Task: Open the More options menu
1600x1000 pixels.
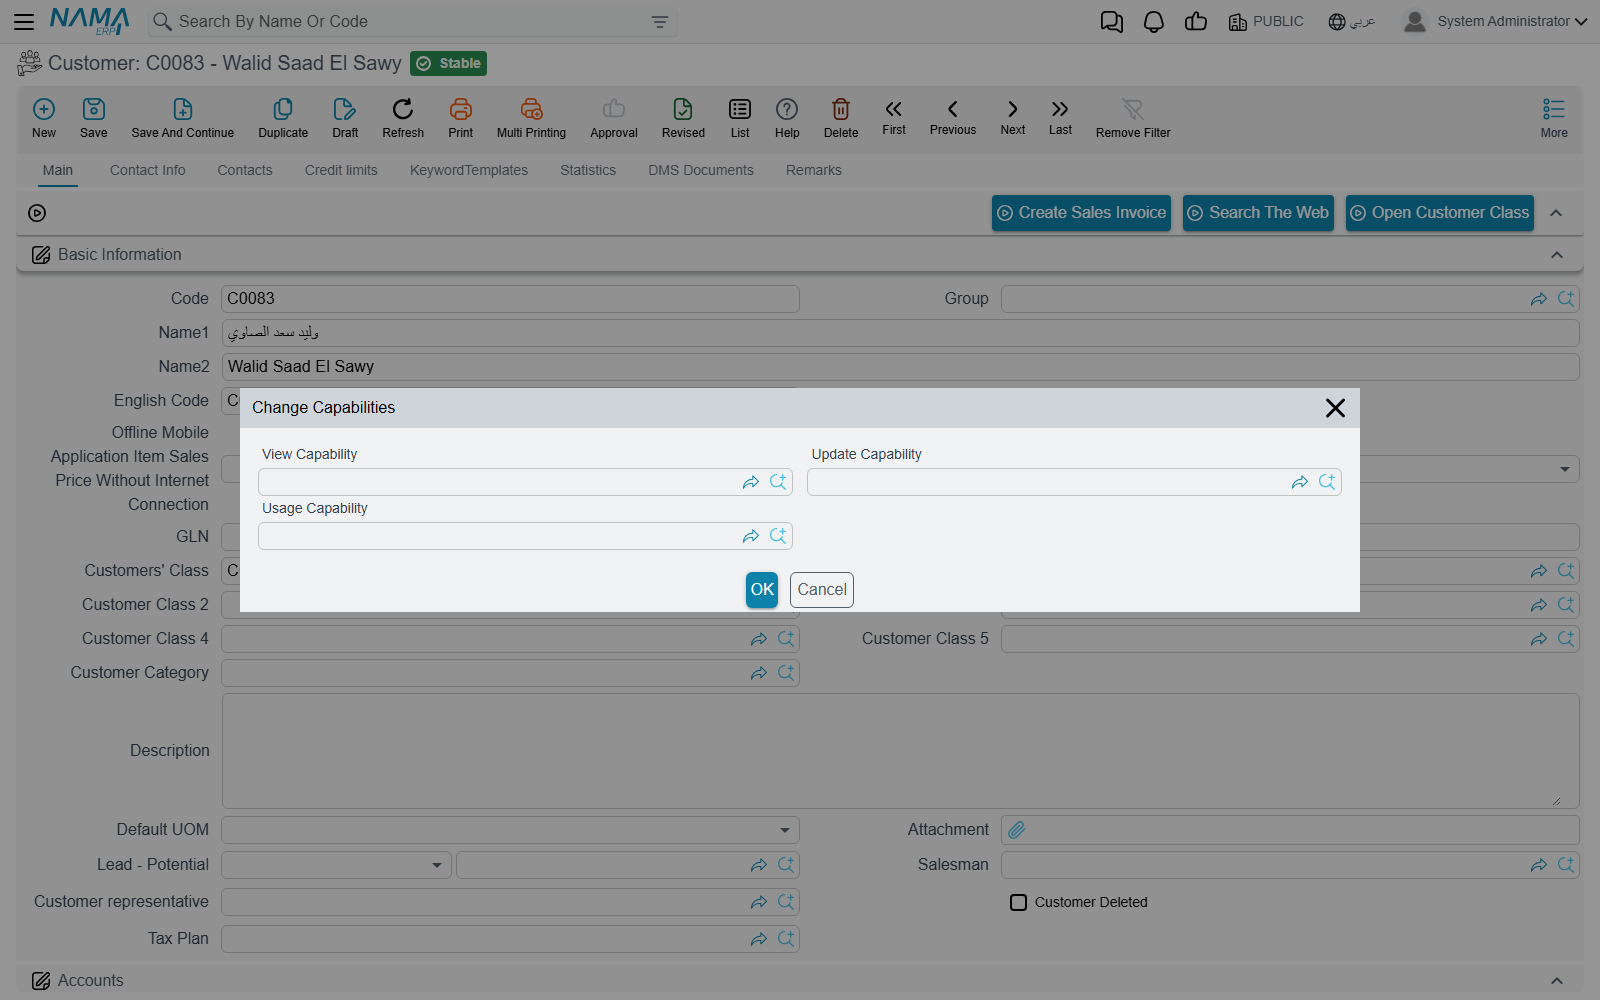Action: (1554, 118)
